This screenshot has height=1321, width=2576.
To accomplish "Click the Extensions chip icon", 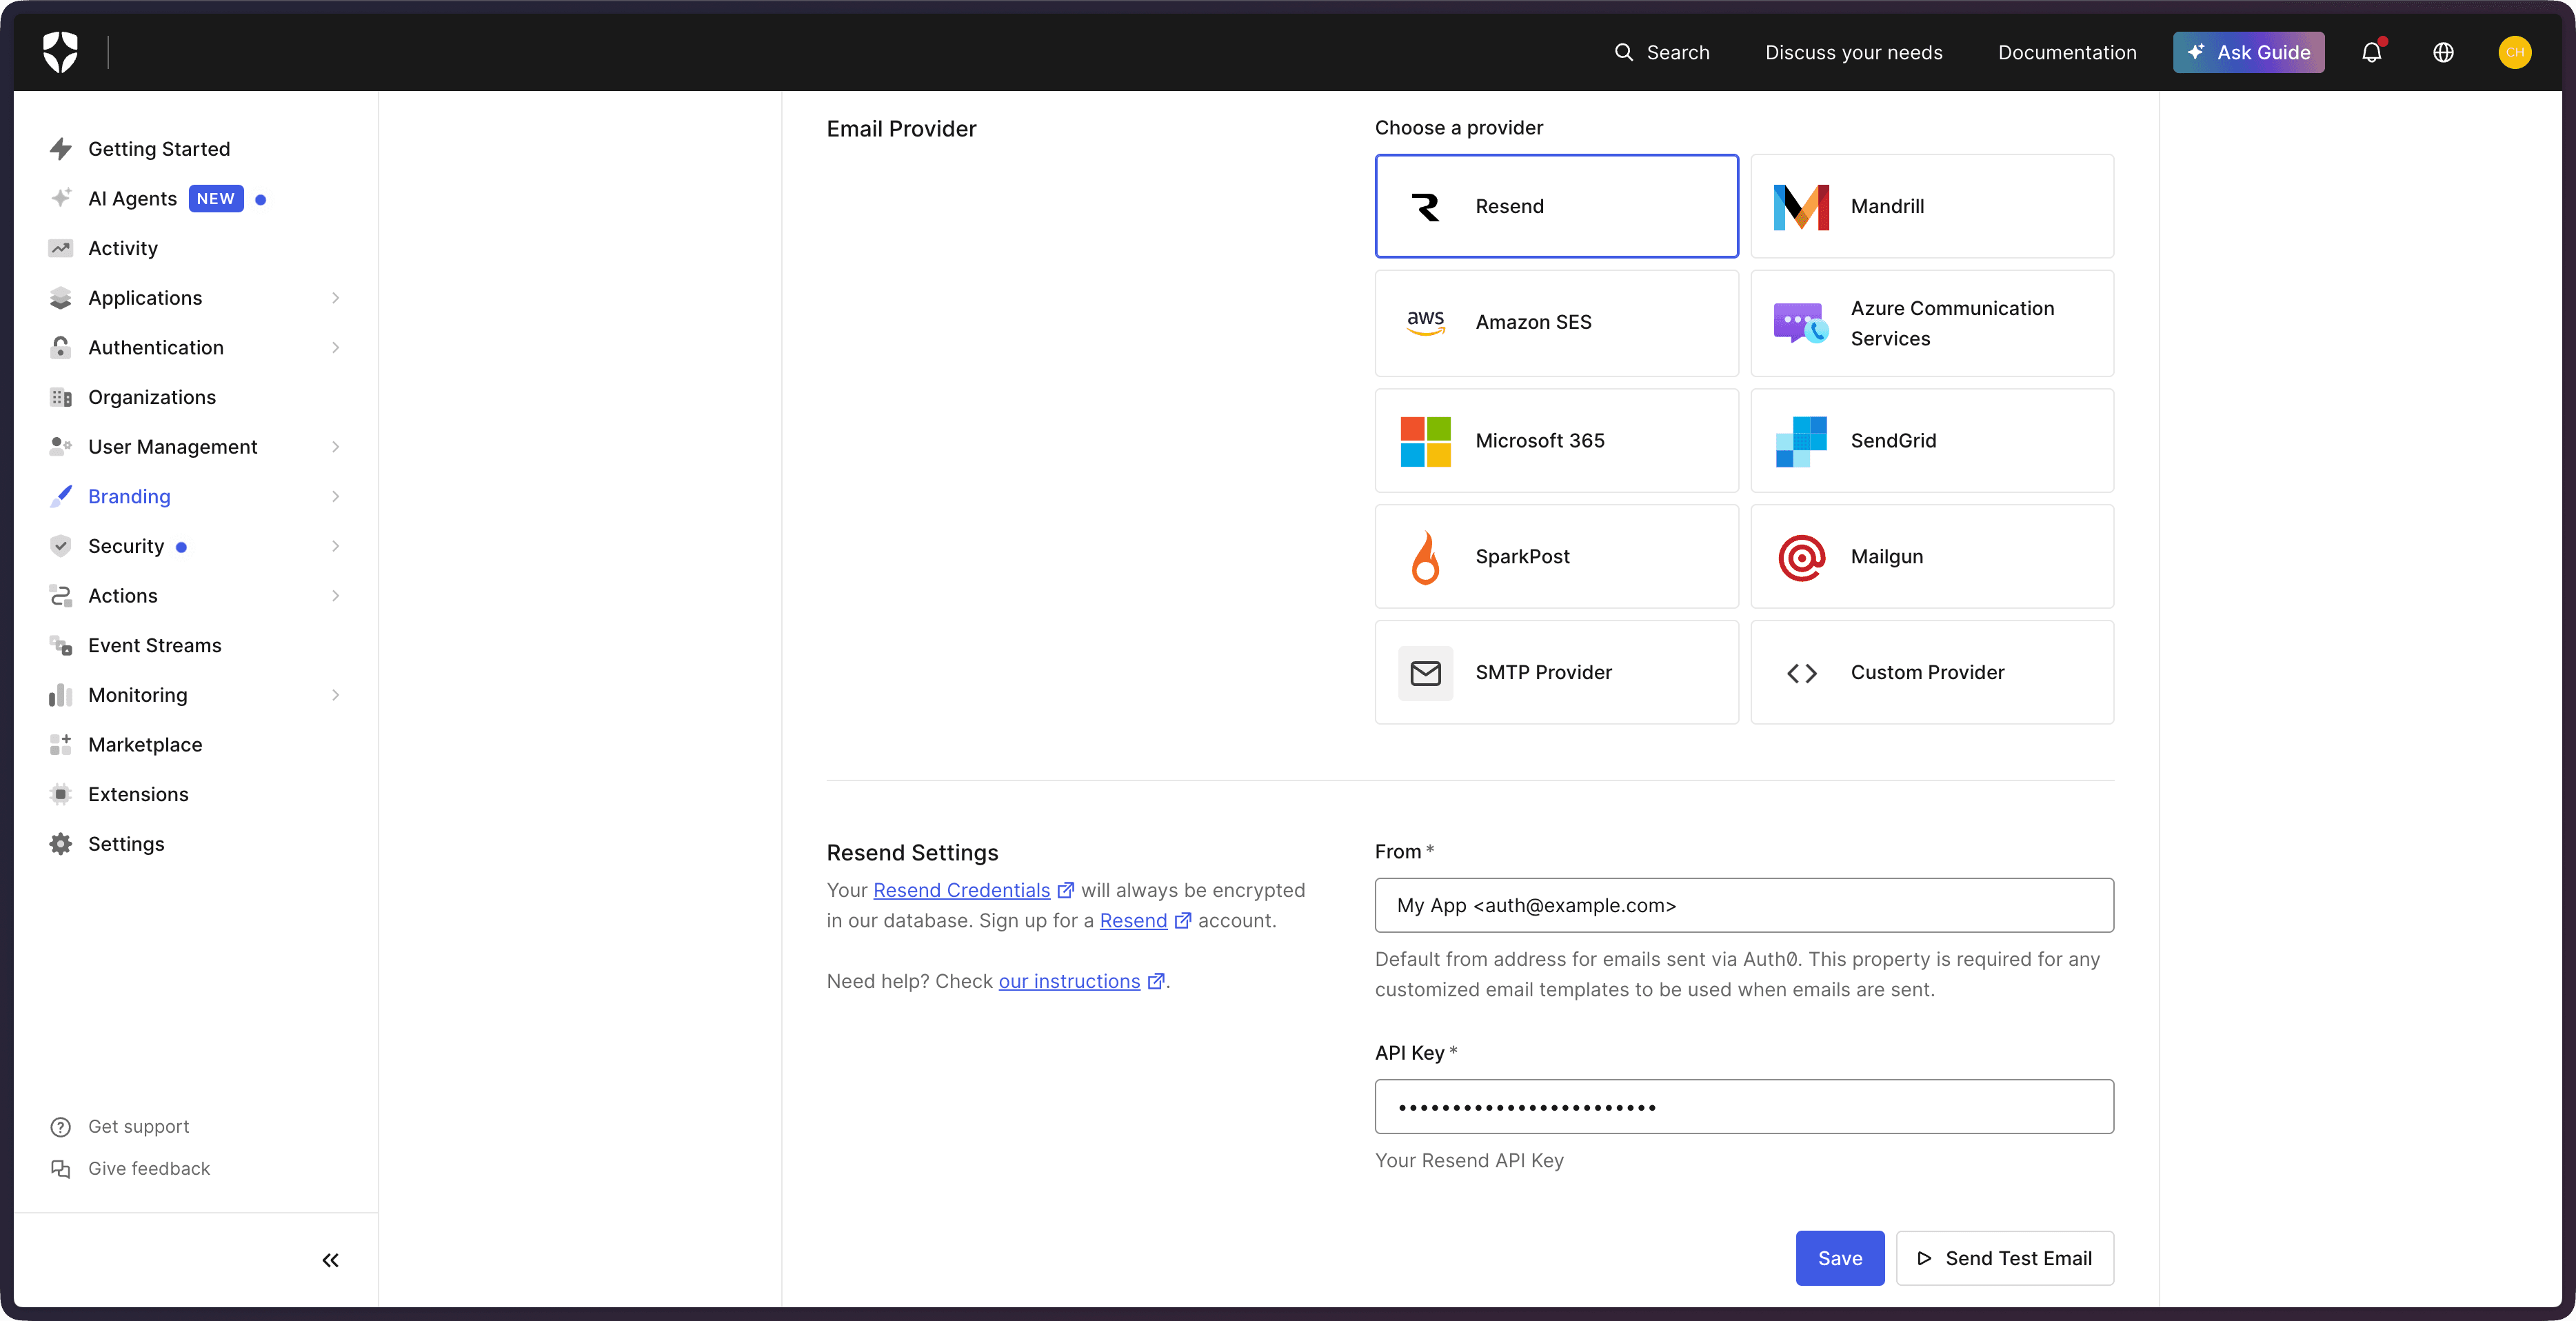I will [x=61, y=794].
